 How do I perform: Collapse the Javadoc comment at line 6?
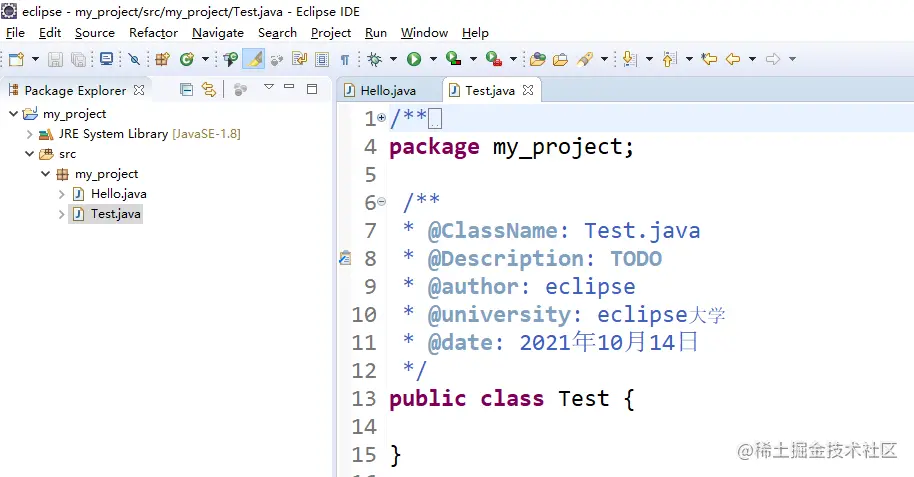pyautogui.click(x=381, y=202)
